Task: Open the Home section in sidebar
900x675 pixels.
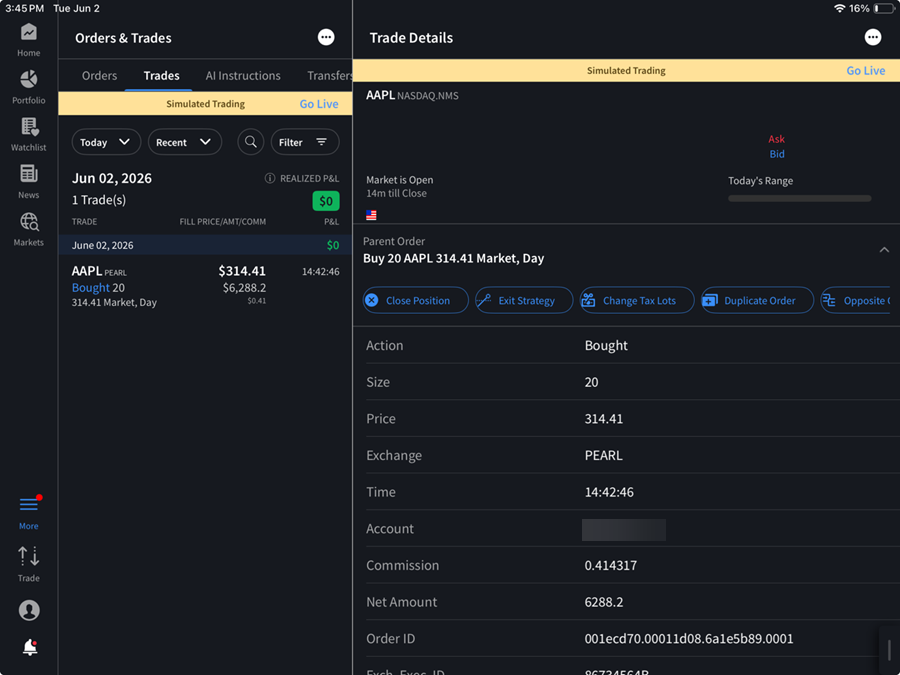Action: click(29, 40)
